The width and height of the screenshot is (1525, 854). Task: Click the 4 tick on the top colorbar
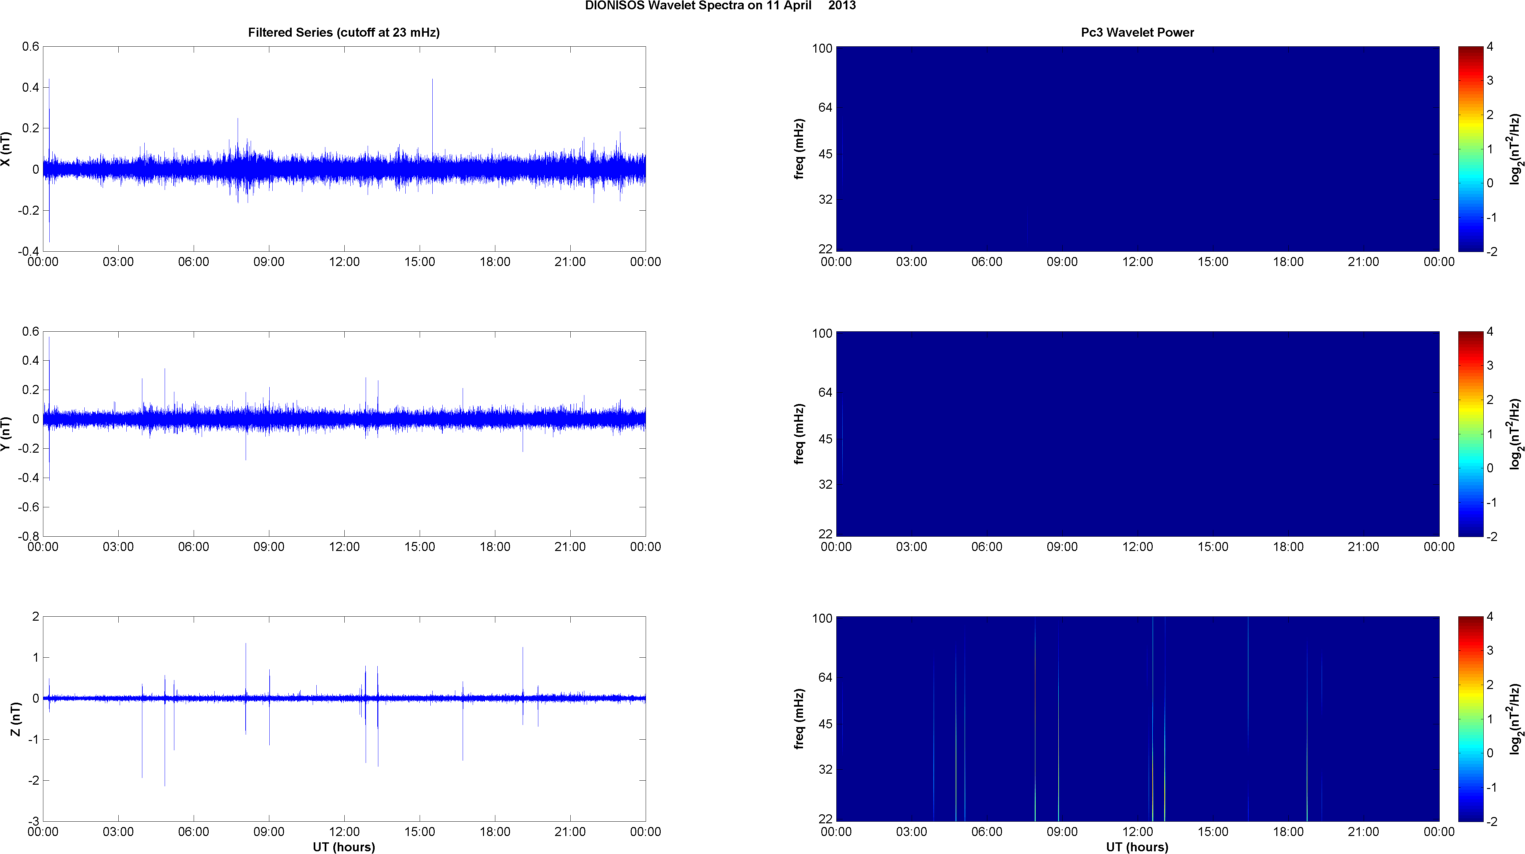coord(1490,46)
